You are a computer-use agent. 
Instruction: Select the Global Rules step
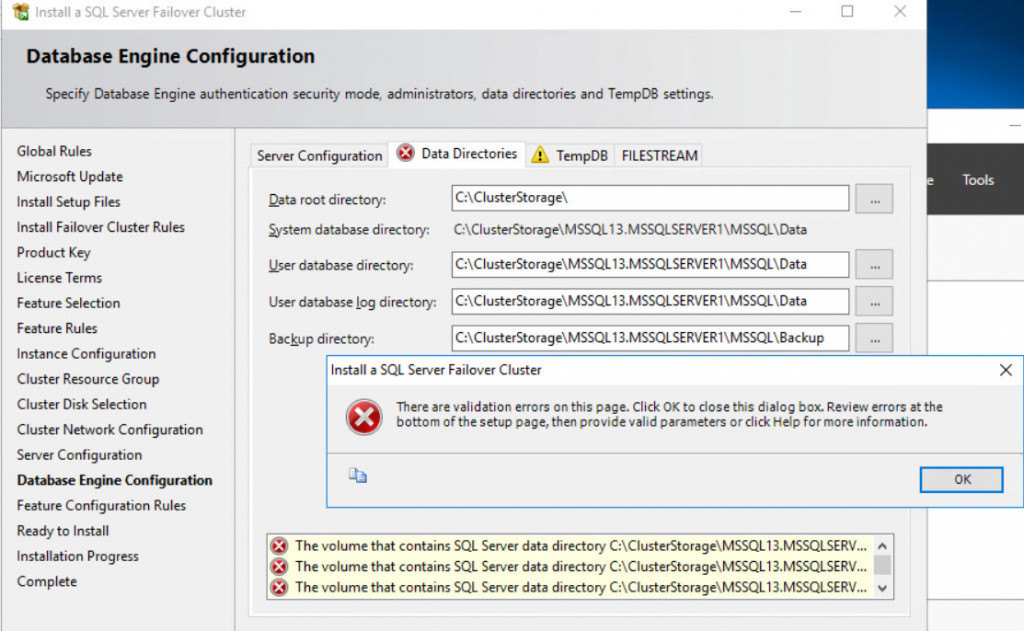coord(54,151)
